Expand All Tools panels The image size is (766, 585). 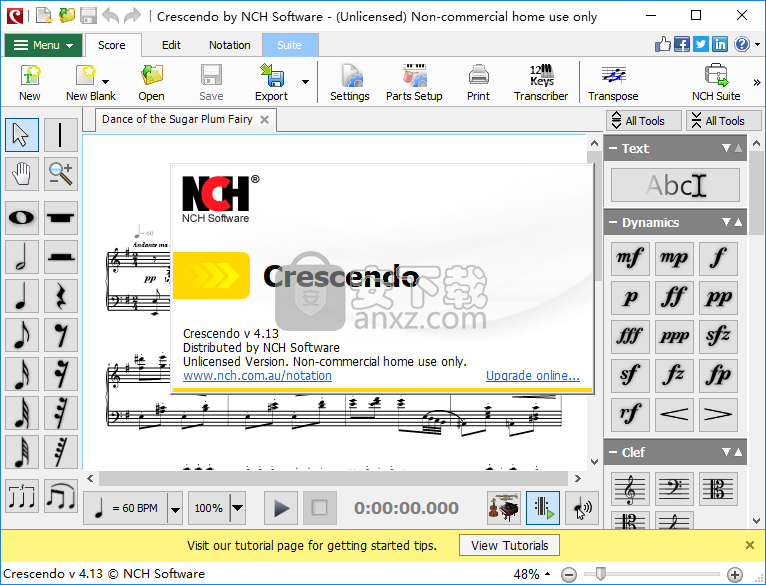point(644,121)
